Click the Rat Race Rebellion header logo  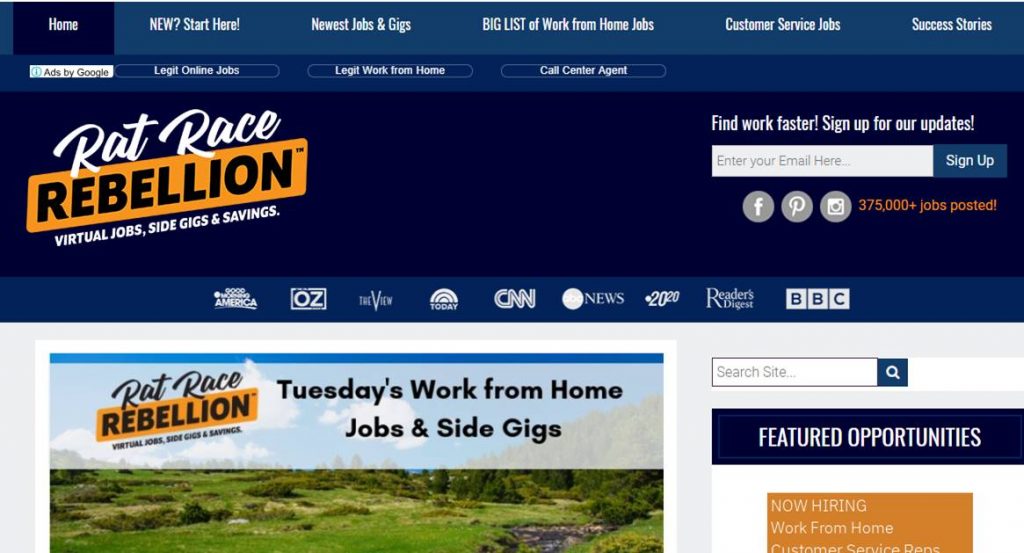tap(167, 178)
